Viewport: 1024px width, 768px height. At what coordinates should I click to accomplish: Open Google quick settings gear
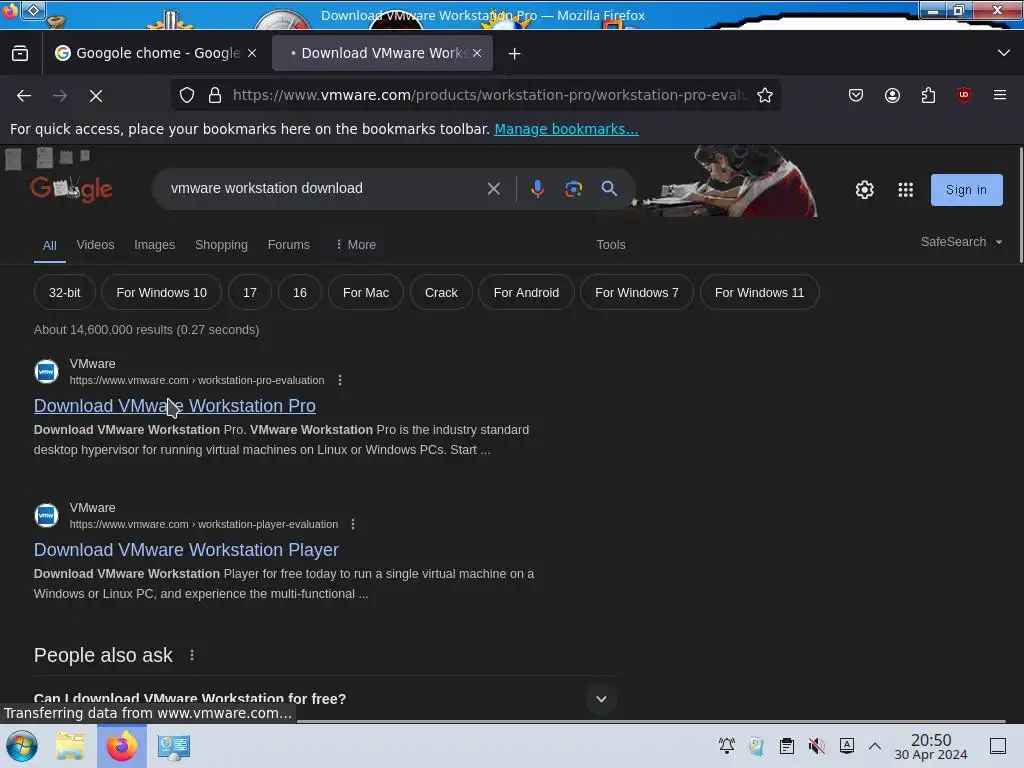pos(865,189)
